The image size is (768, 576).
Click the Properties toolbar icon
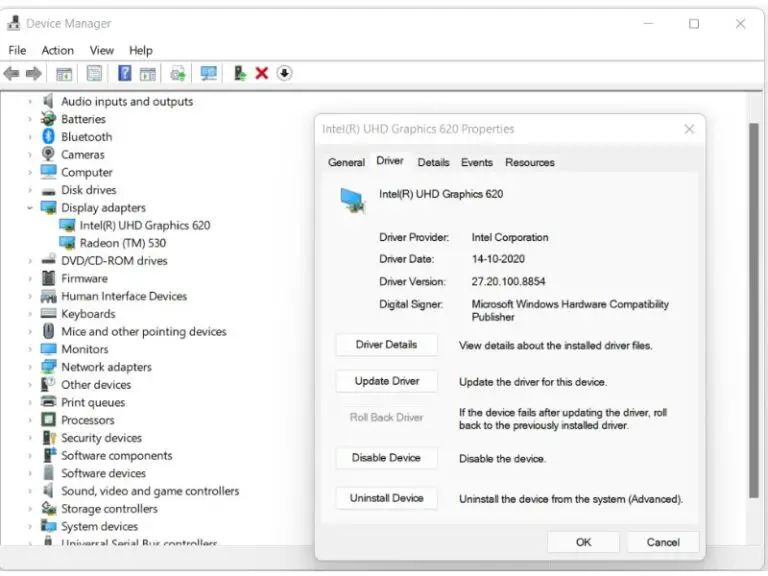pyautogui.click(x=95, y=73)
